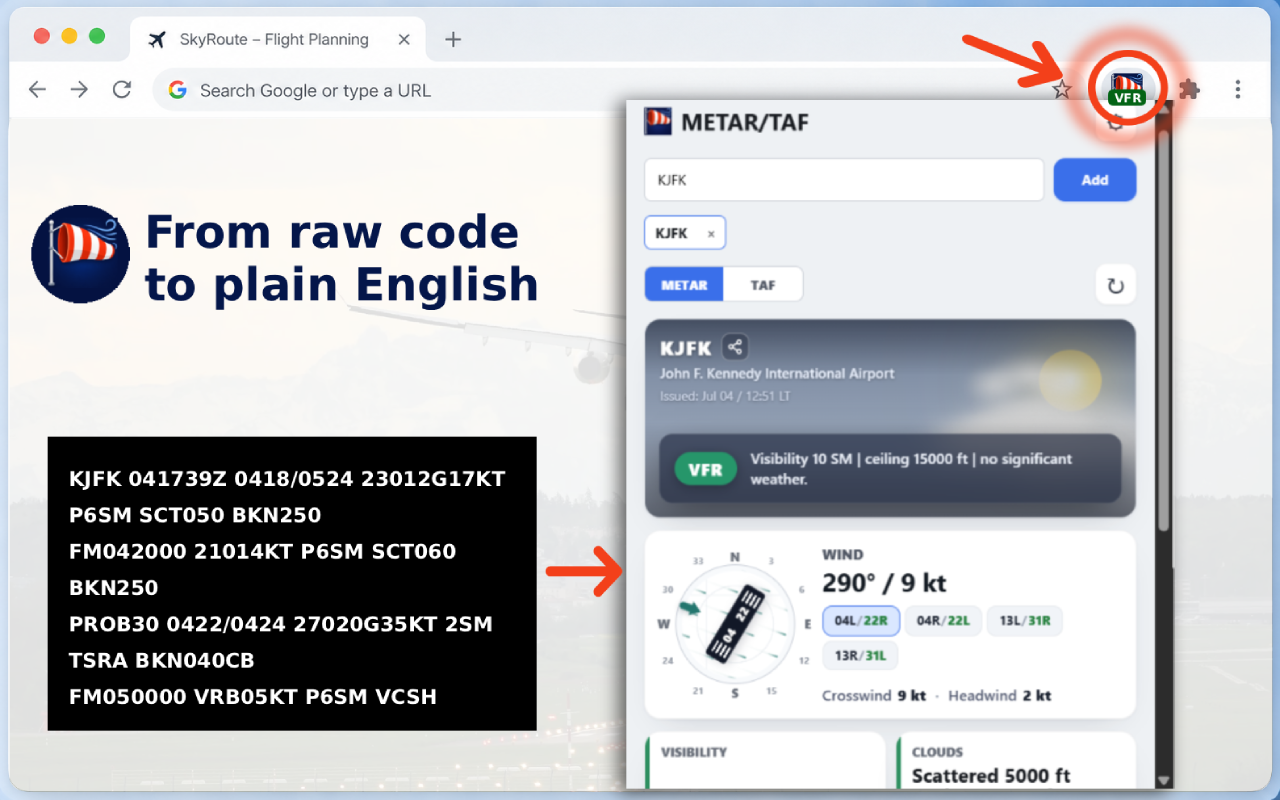Click the macOS green fullscreen window button
Screen dimensions: 1280x800
[97, 36]
